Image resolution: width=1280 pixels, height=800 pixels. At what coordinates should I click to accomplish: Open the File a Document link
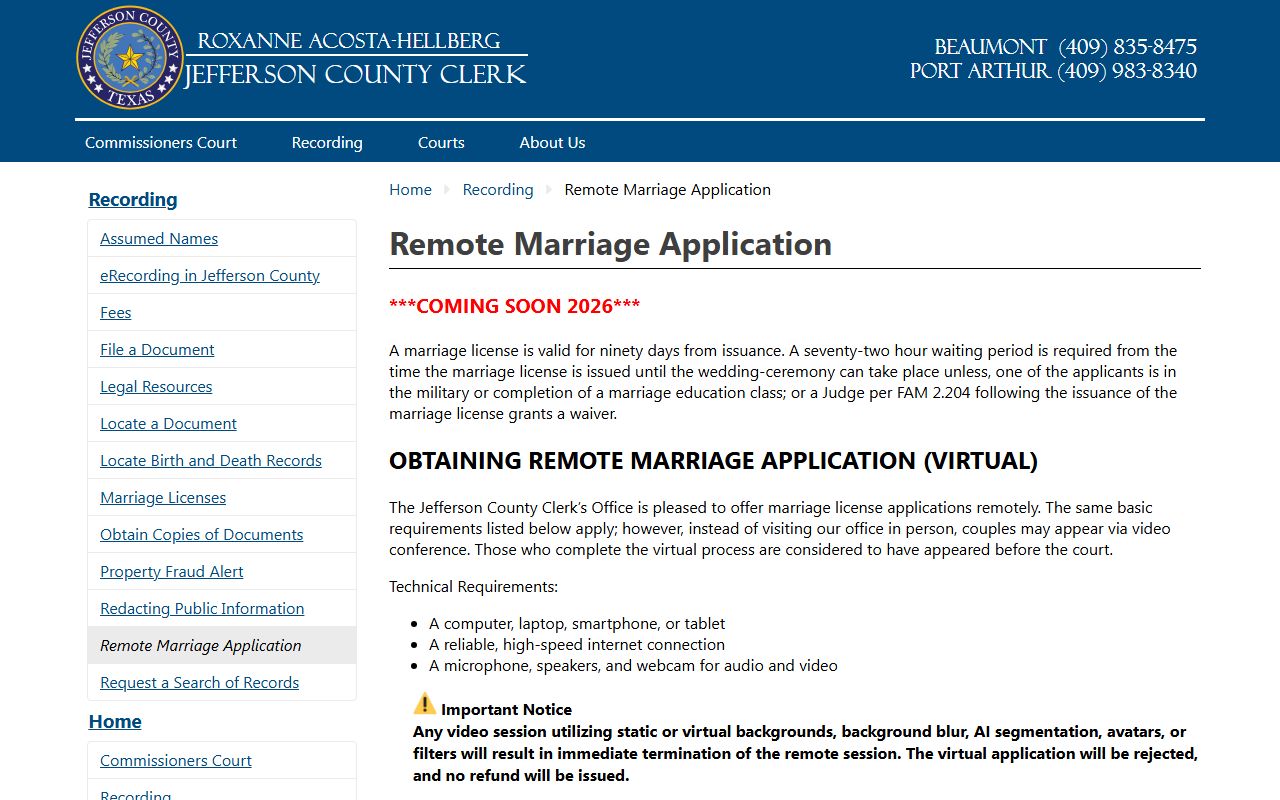tap(157, 349)
